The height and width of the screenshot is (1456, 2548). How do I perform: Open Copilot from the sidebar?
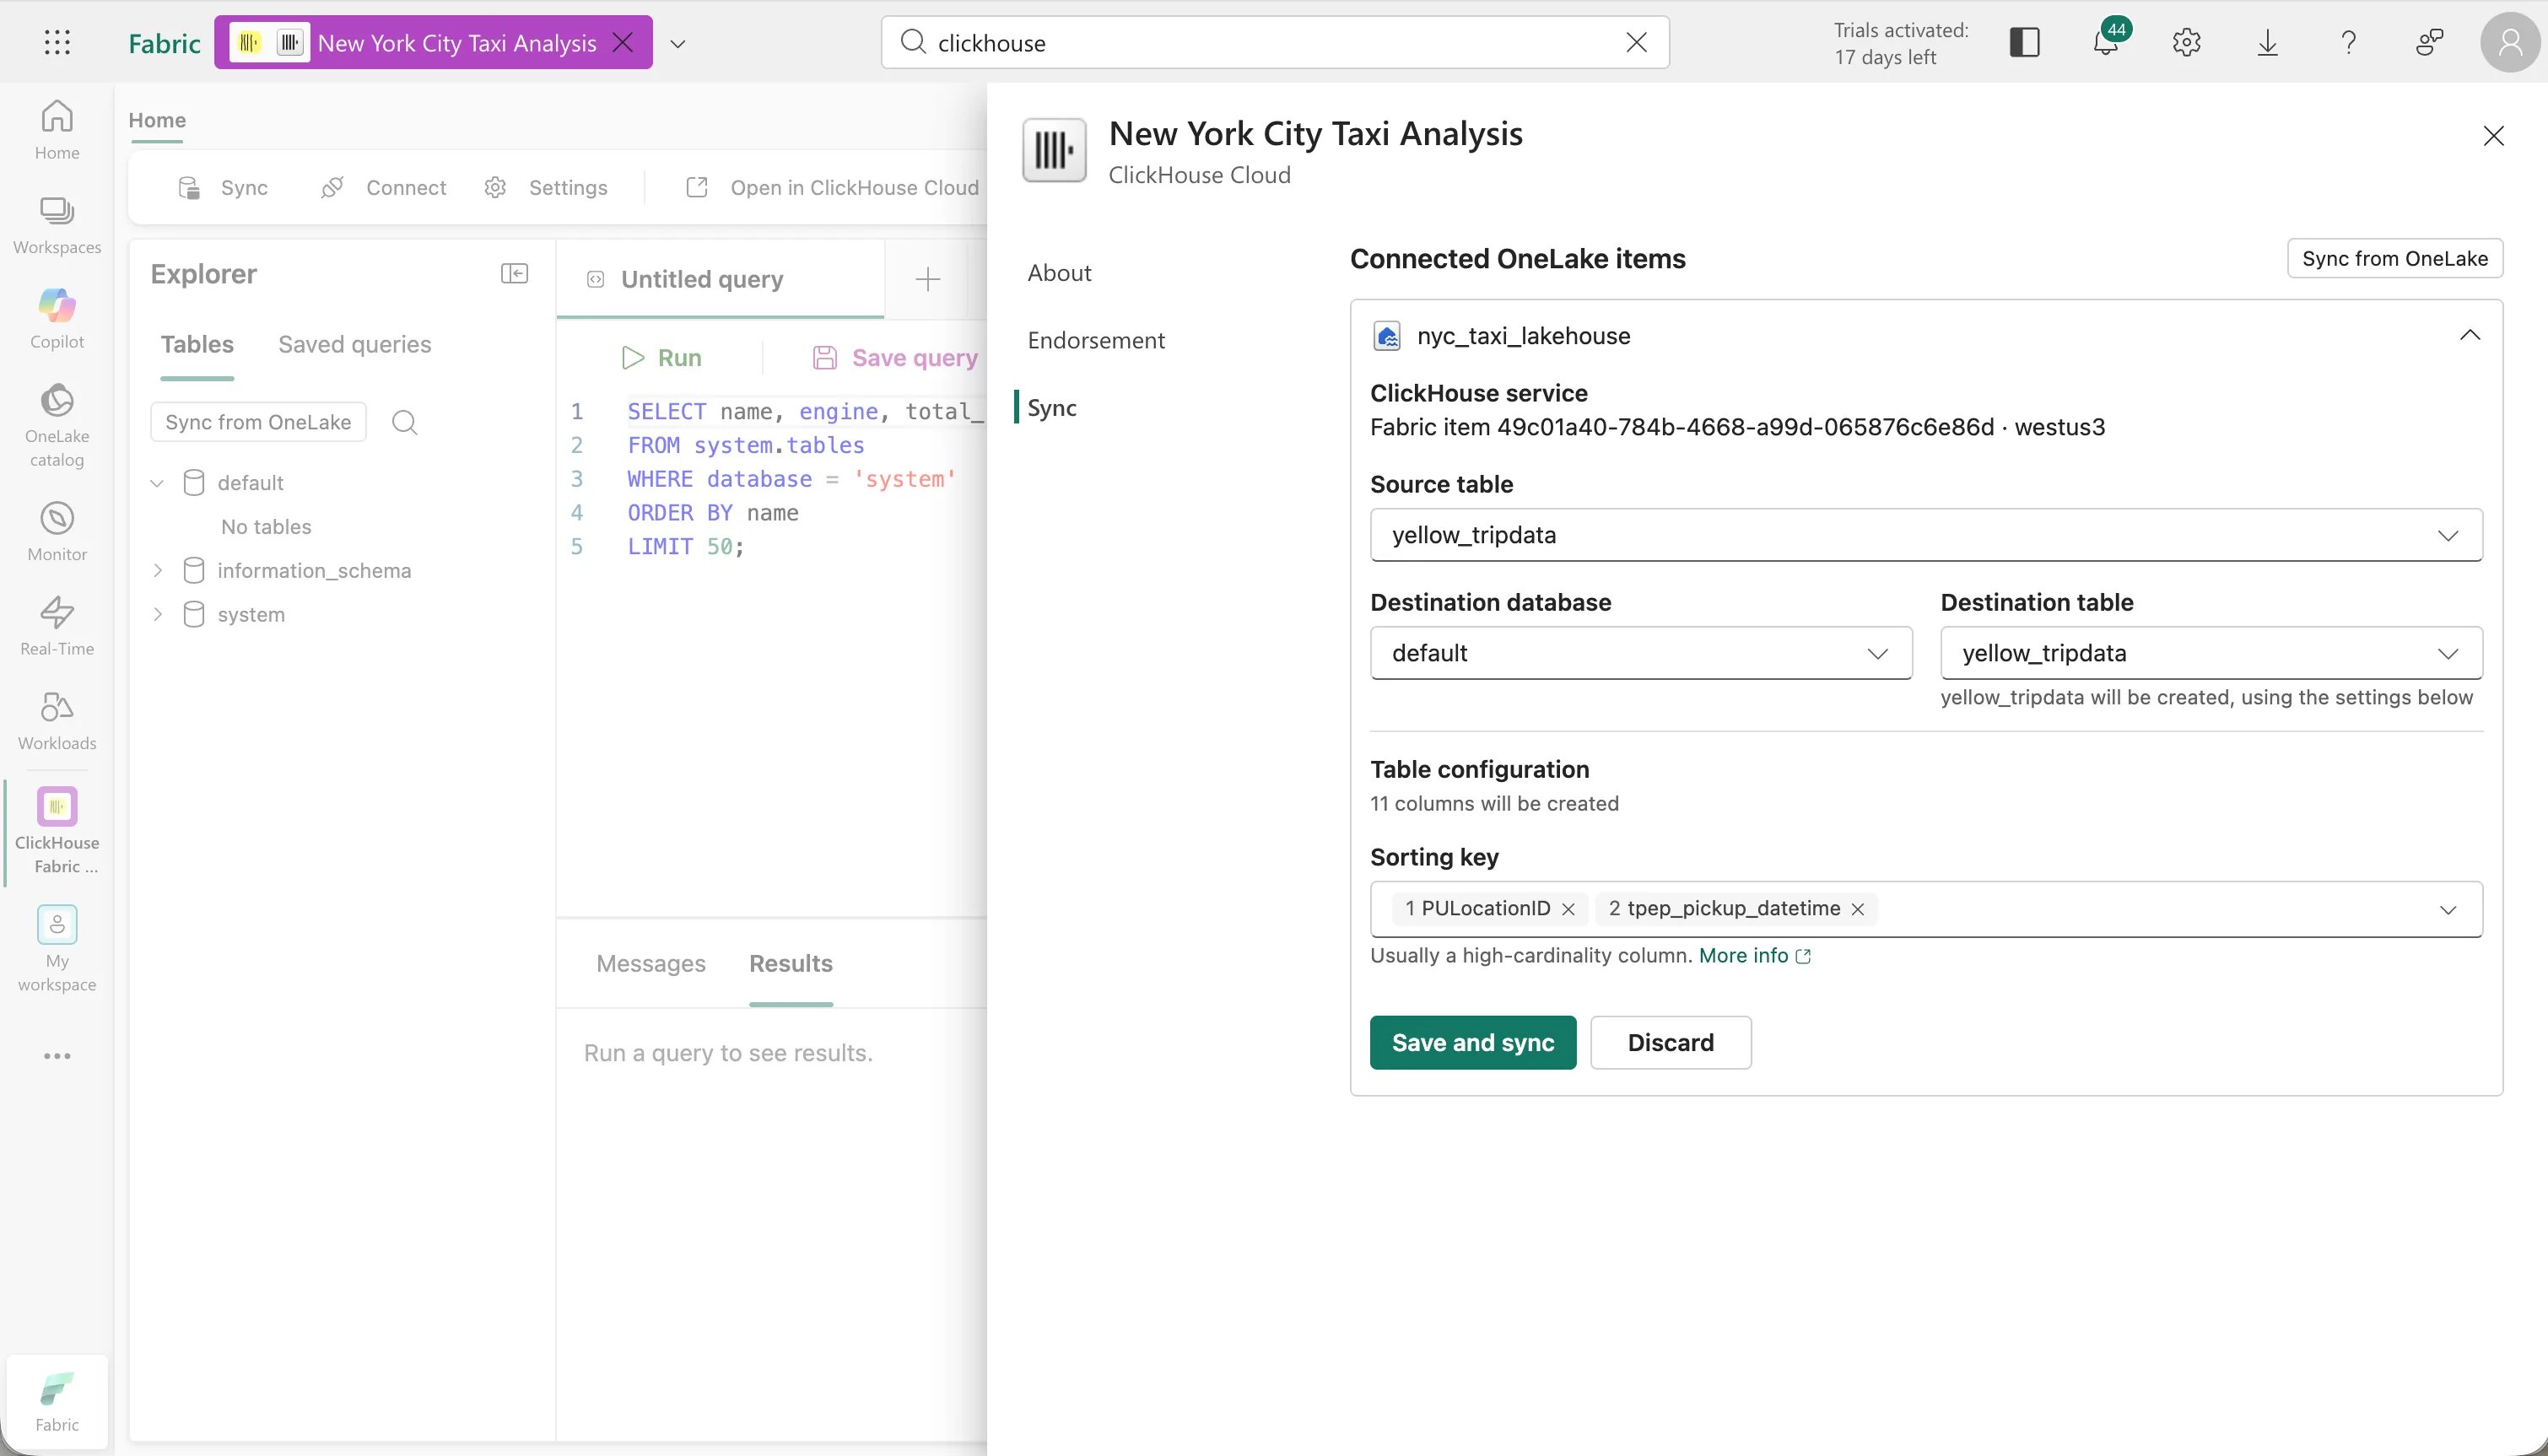[x=57, y=320]
